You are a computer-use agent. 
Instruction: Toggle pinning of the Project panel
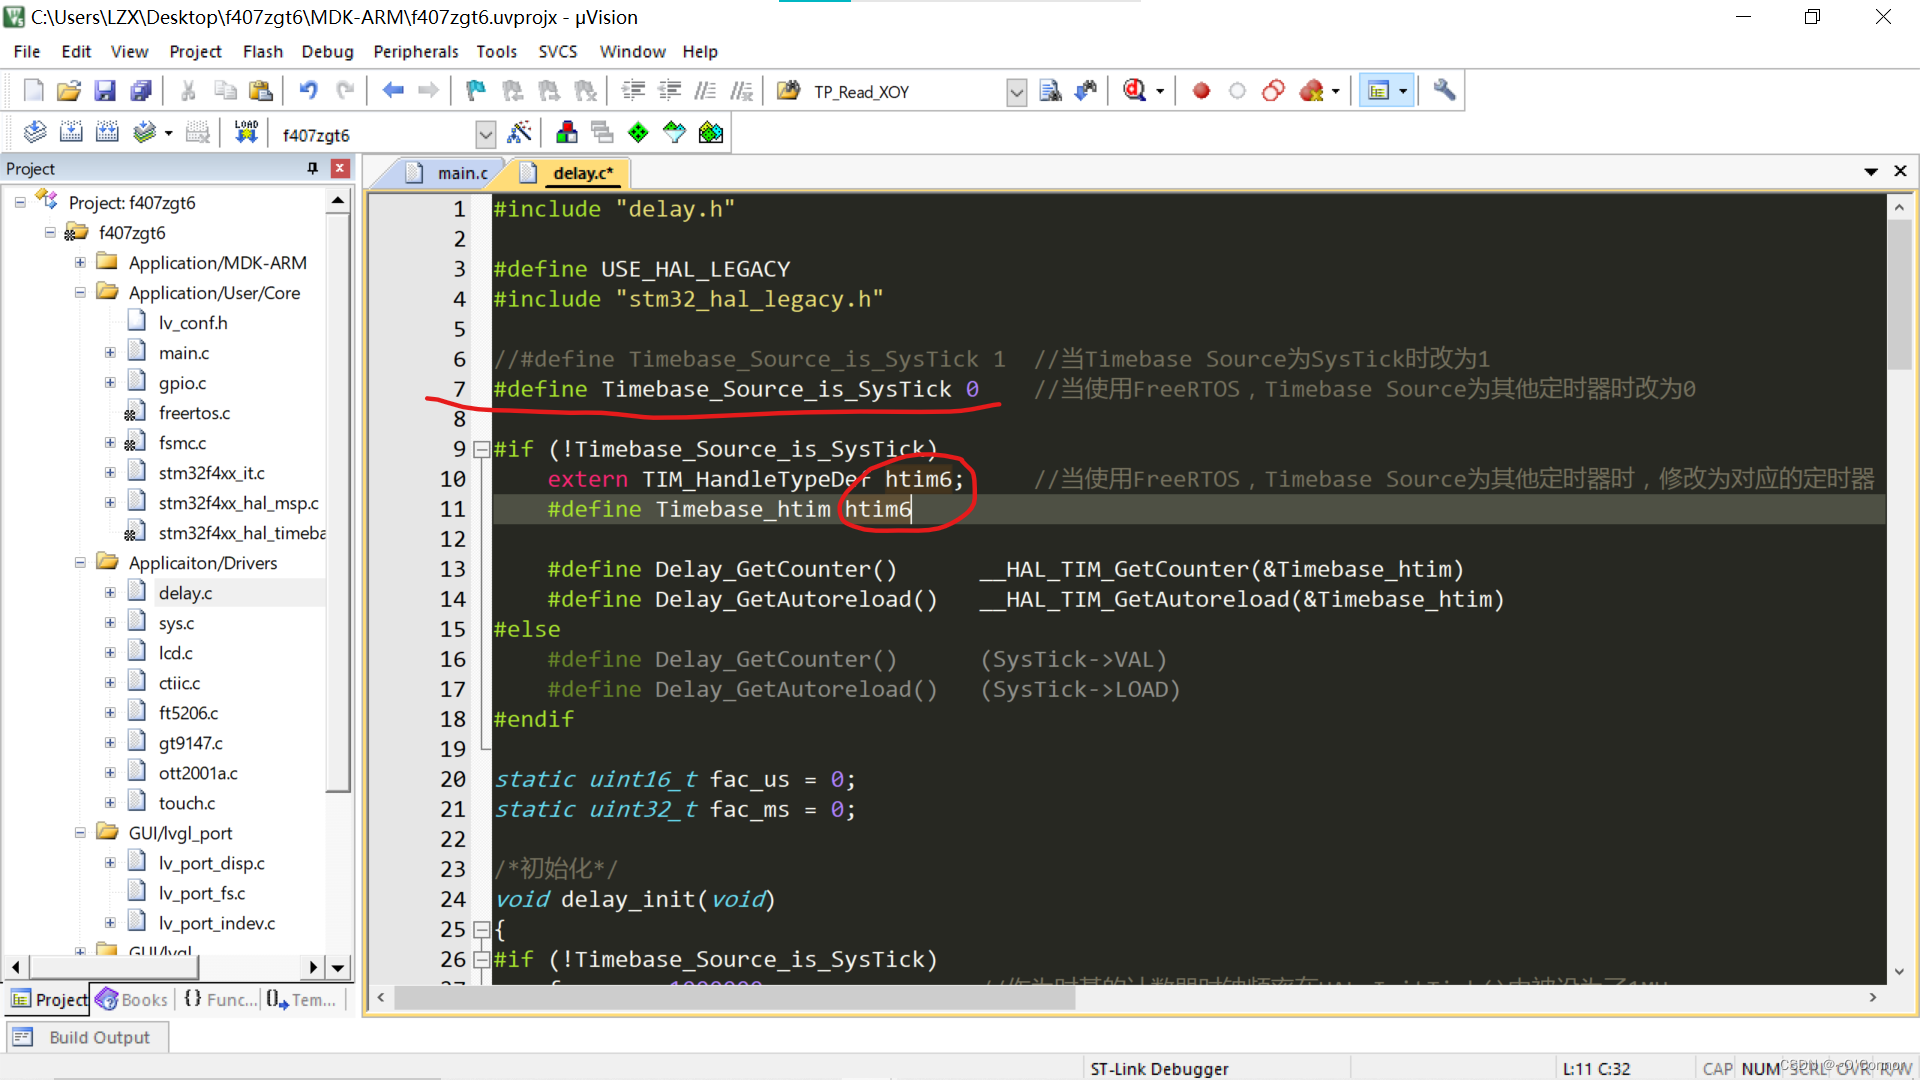pyautogui.click(x=313, y=168)
